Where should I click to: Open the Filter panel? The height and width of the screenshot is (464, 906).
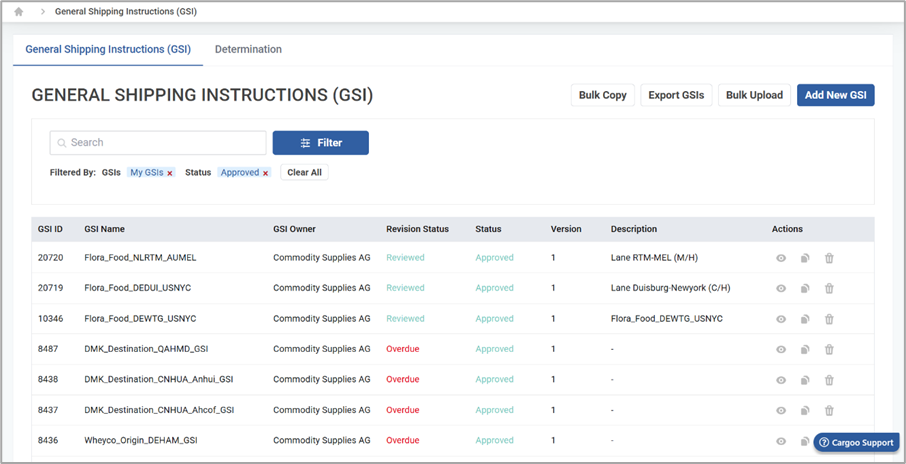pyautogui.click(x=321, y=143)
